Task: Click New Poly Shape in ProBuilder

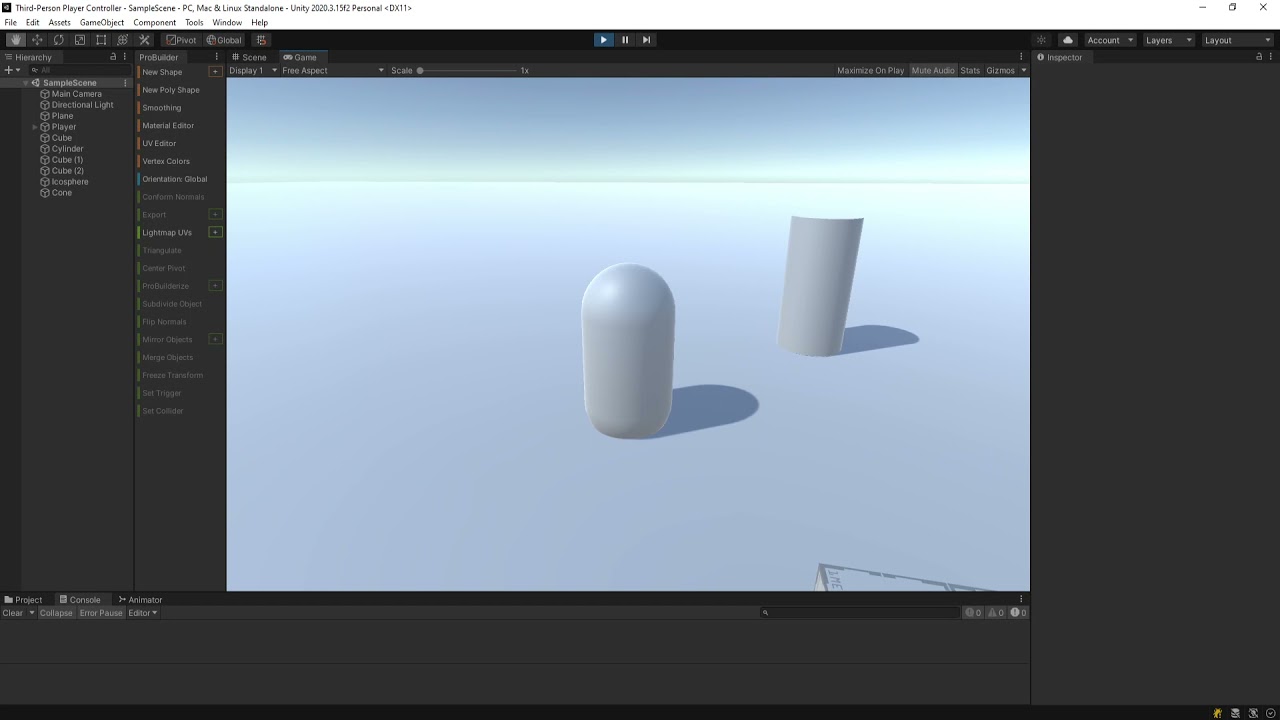Action: [170, 89]
